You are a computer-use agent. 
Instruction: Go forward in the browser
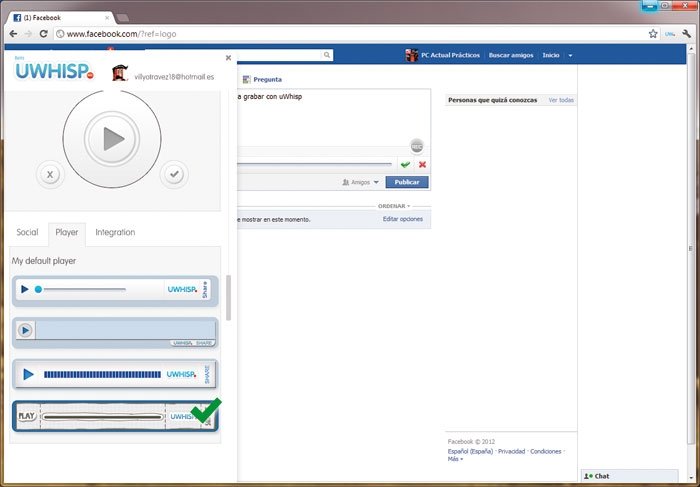[x=28, y=34]
